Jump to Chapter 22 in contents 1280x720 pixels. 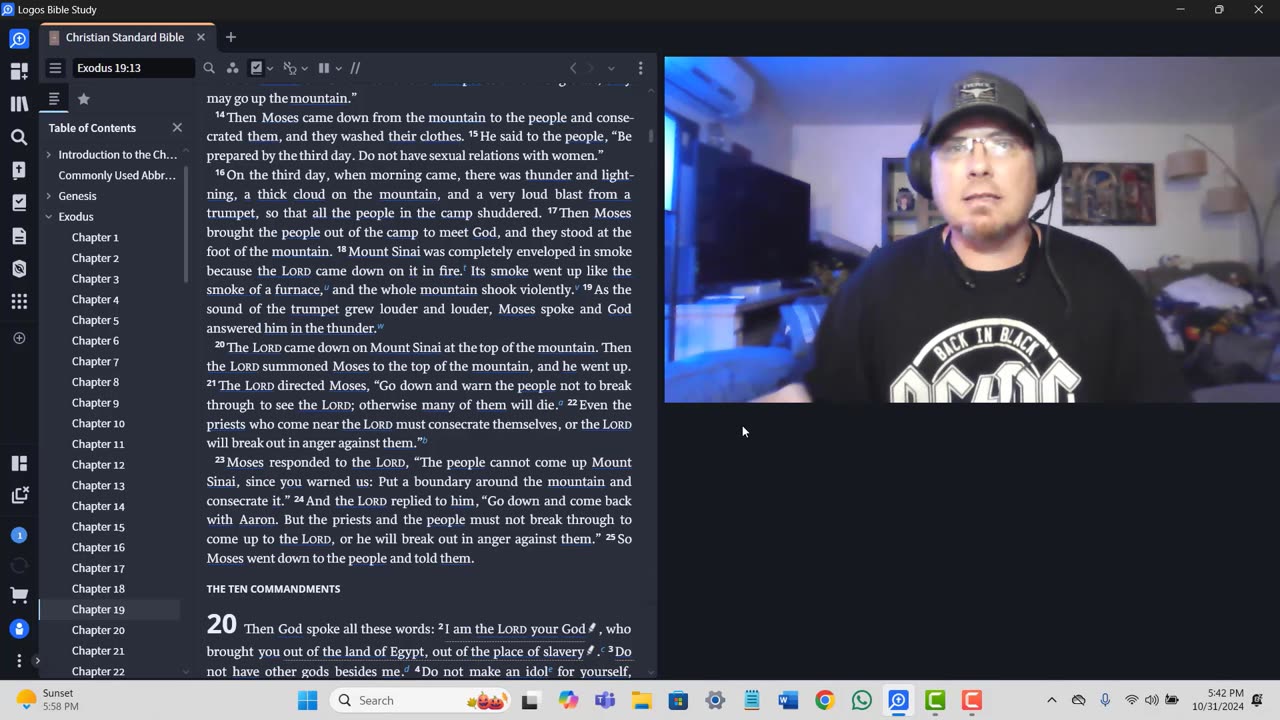(x=98, y=671)
